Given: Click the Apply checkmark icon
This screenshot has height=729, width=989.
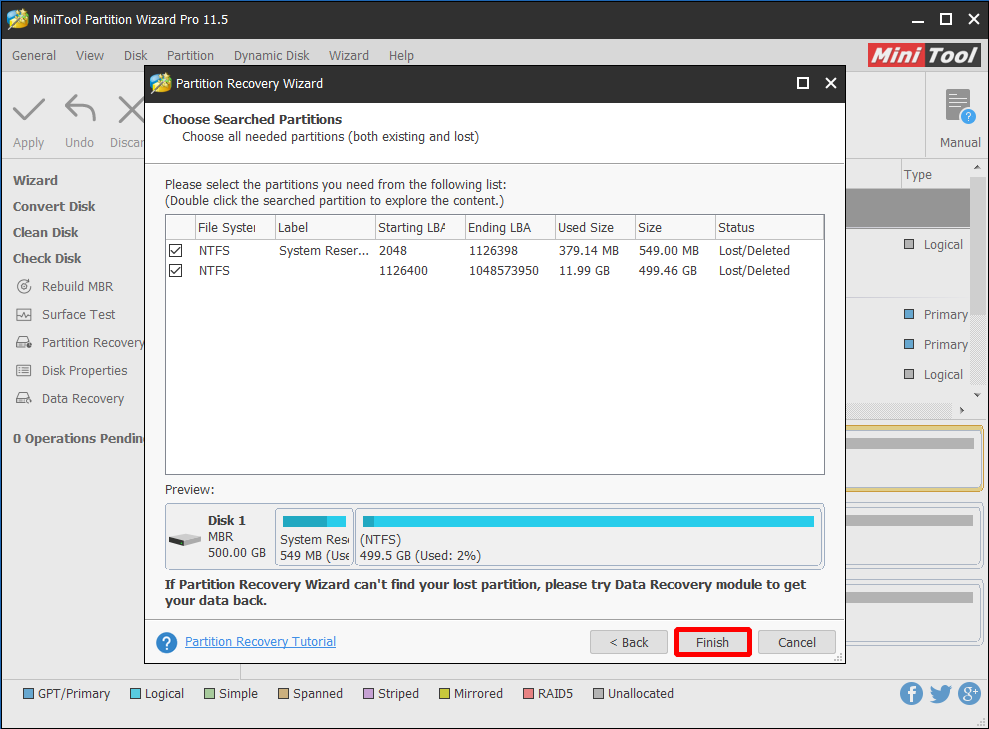Looking at the screenshot, I should 29,110.
